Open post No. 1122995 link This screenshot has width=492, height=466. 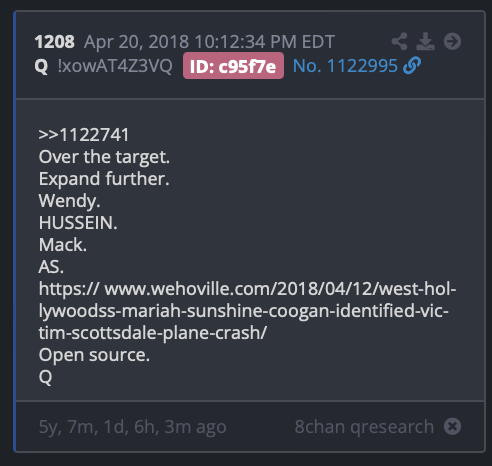coord(345,66)
